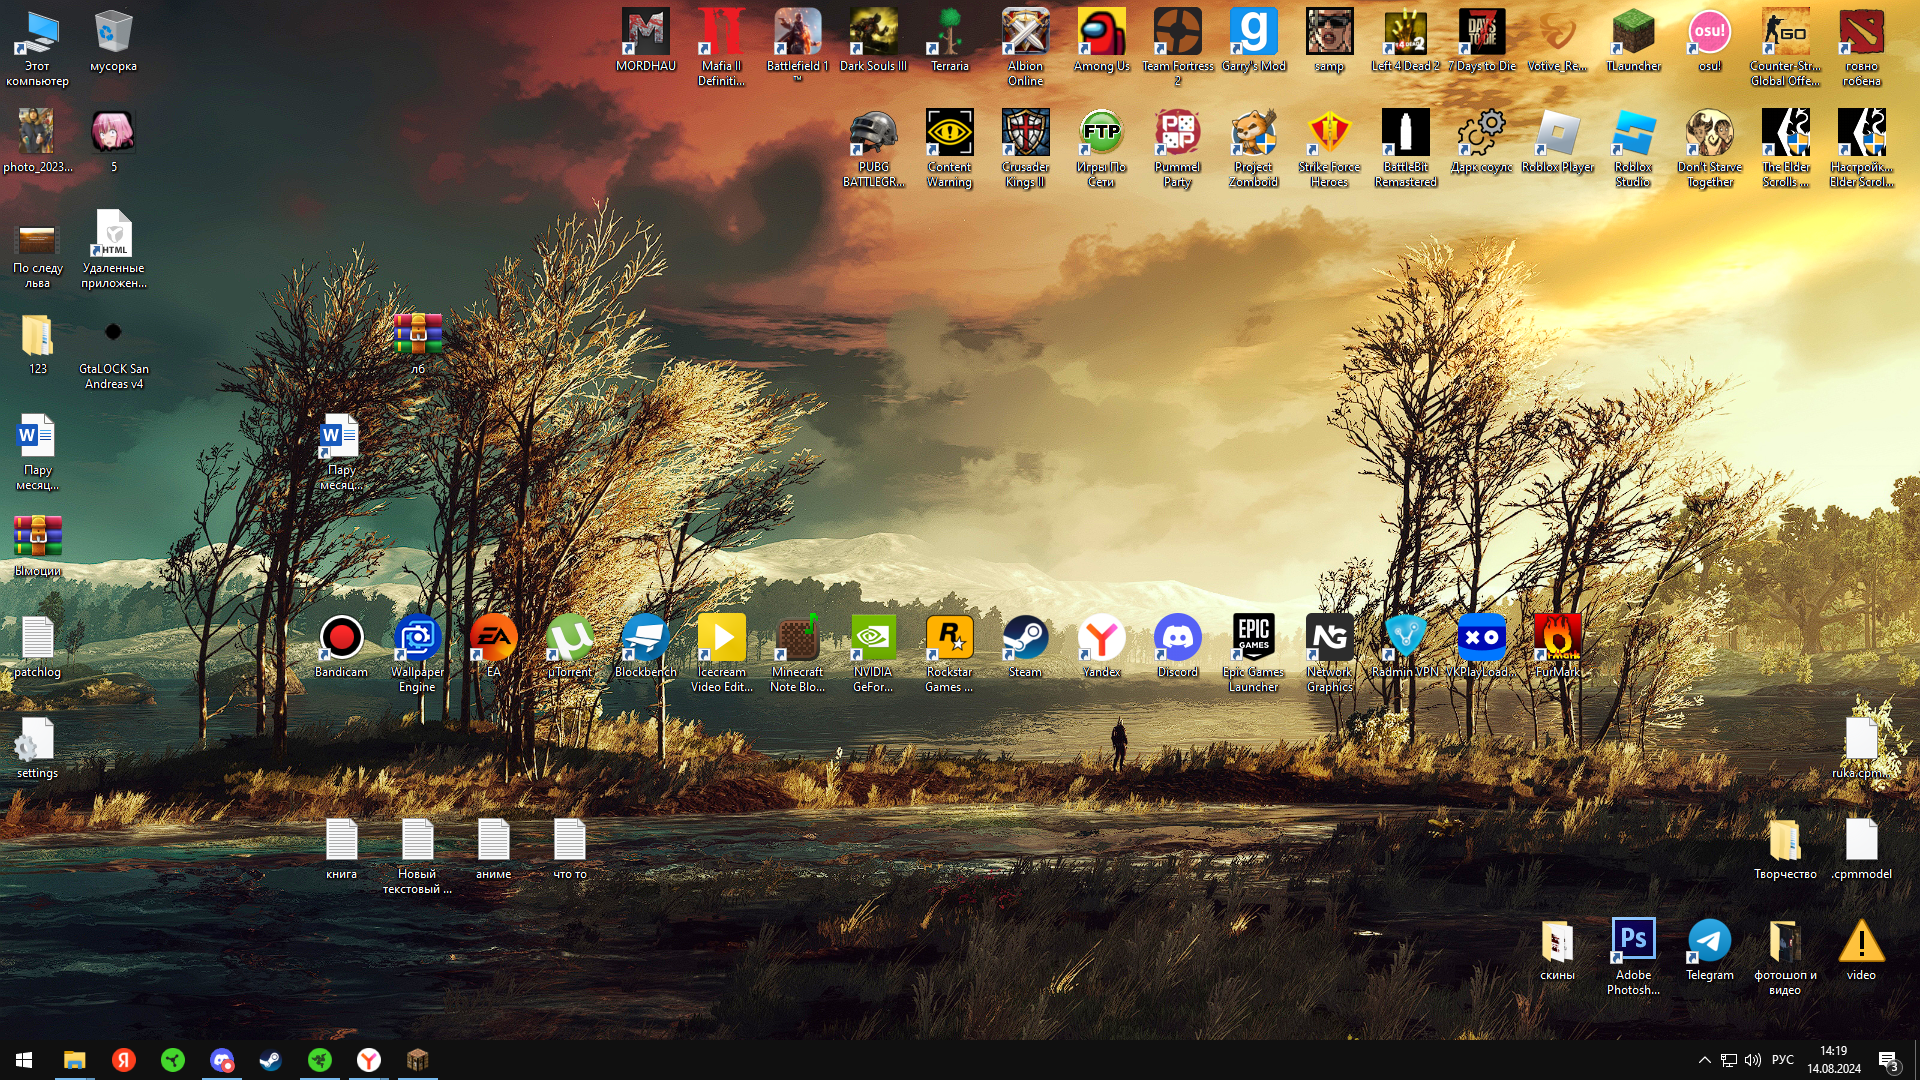Select the л6 WinRAR archive

[417, 344]
